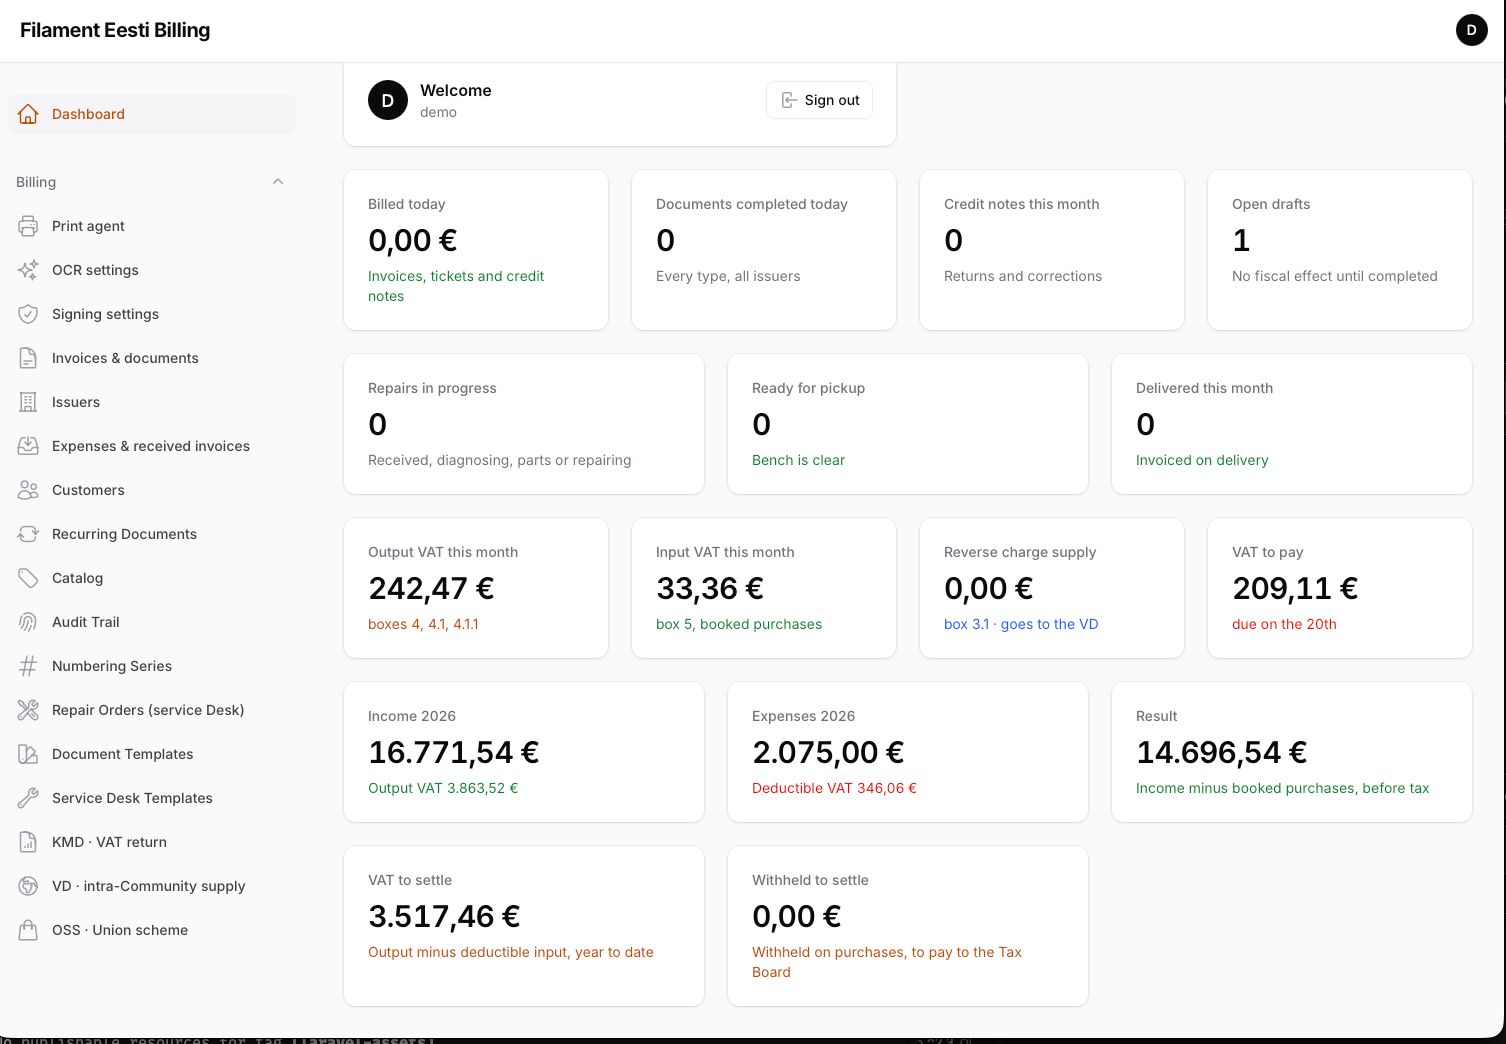Click the Numbering Series hash icon
This screenshot has width=1506, height=1044.
pyautogui.click(x=28, y=666)
